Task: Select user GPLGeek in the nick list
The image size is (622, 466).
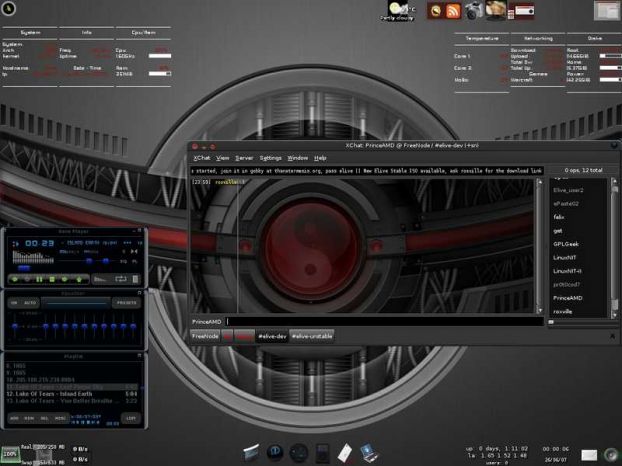Action: 566,244
